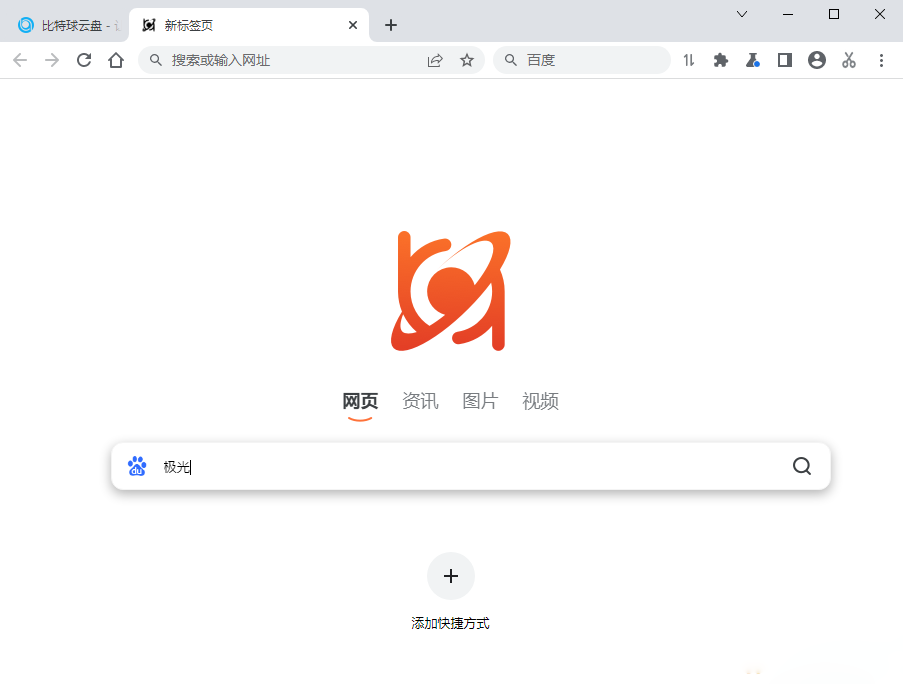Close the browser window
The width and height of the screenshot is (903, 684).
point(880,14)
